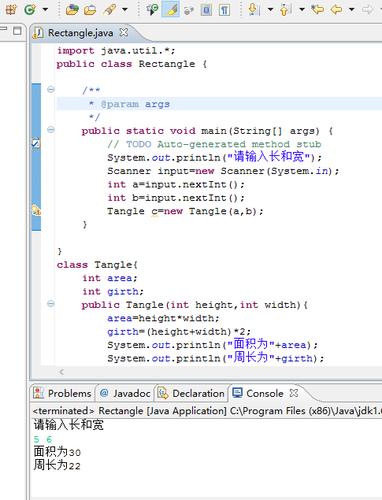Image resolution: width=382 pixels, height=500 pixels.
Task: Open the New Java Class dropdown arrow
Action: (45, 10)
